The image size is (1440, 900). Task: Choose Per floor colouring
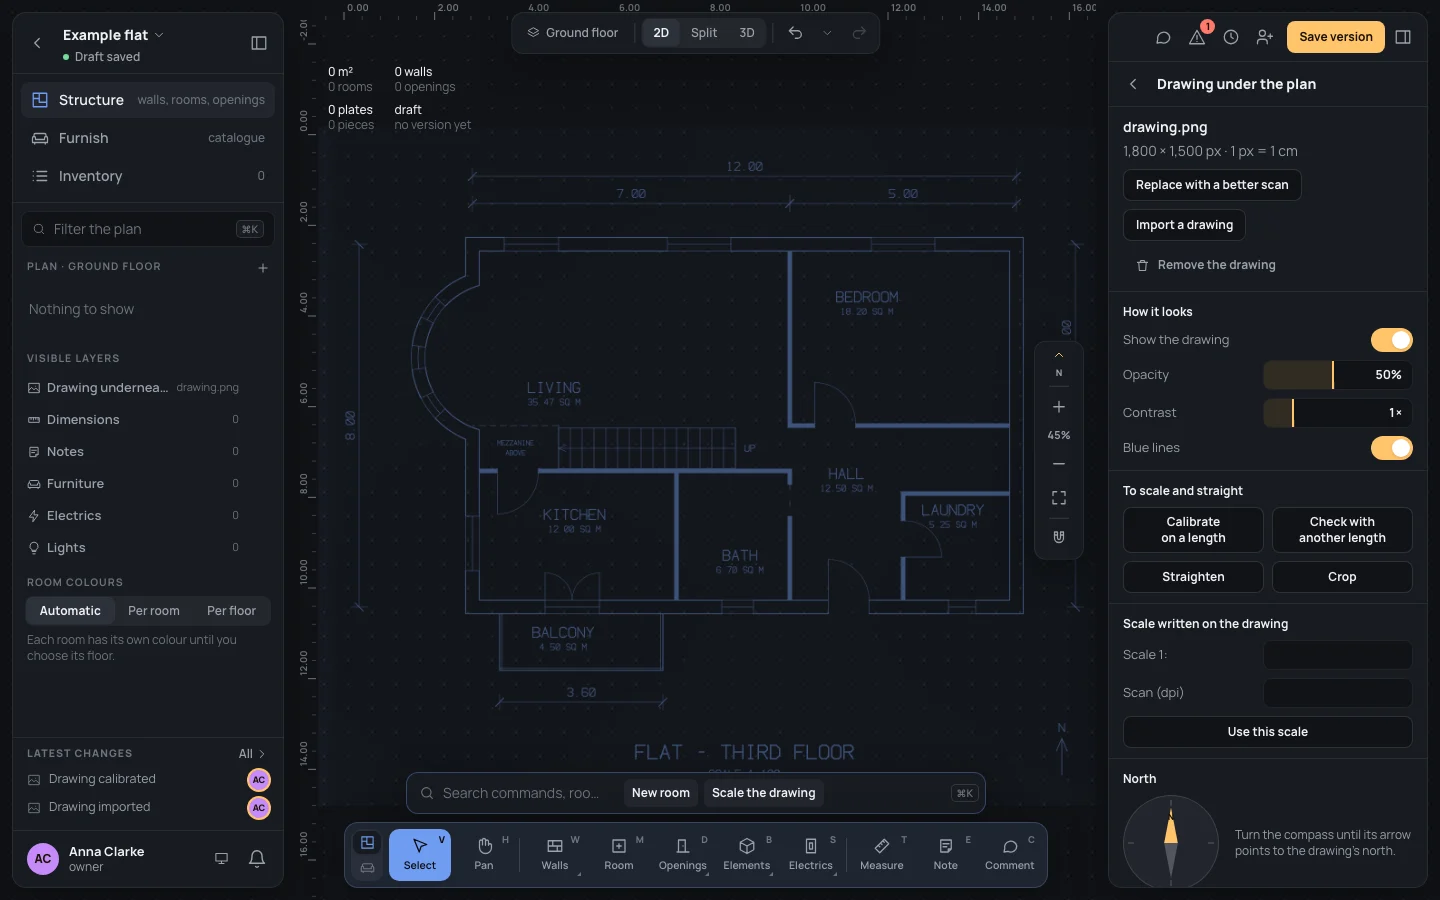pos(231,611)
